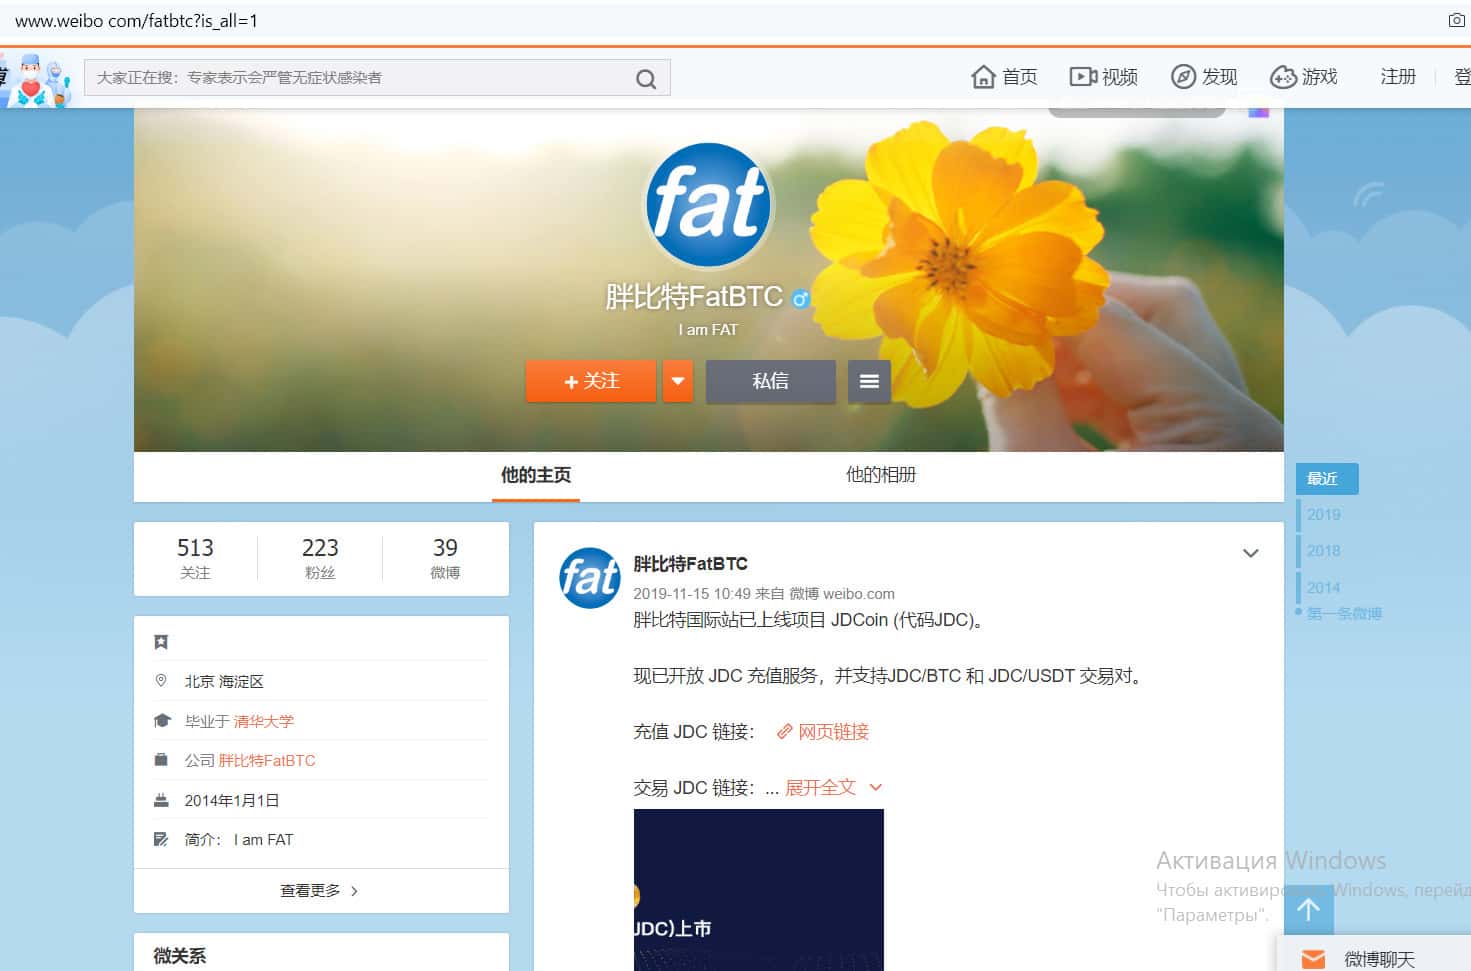Screen dimensions: 1471x971
Task: Click the male gender icon beside 胖比特FatBTC
Action: [800, 297]
